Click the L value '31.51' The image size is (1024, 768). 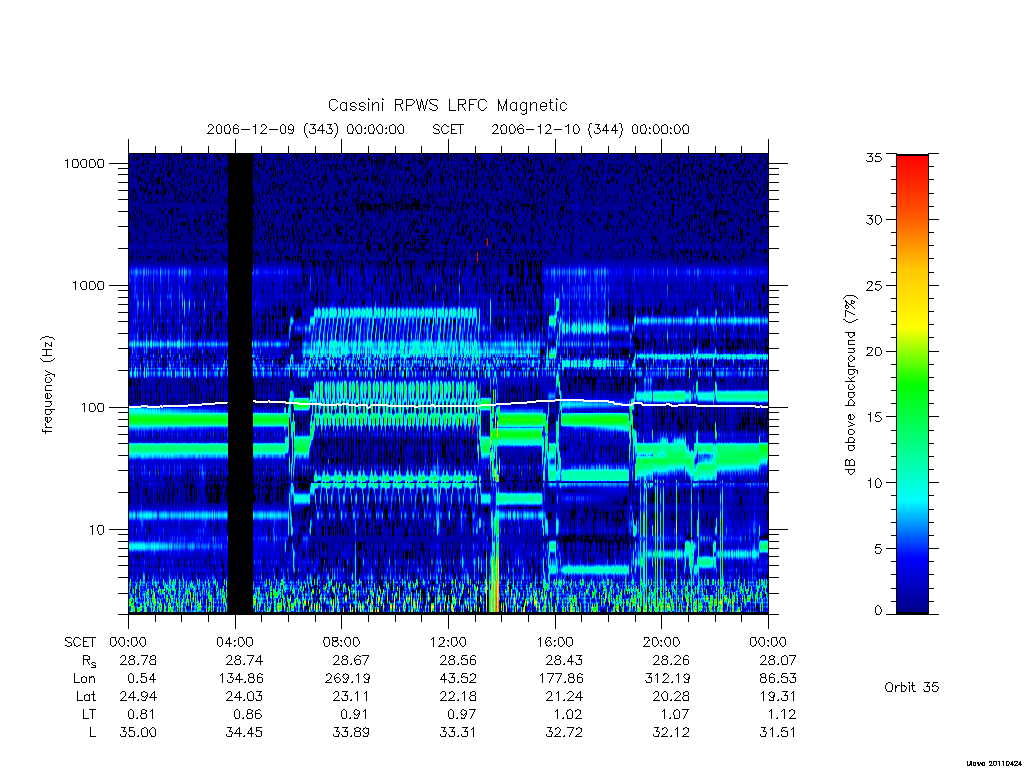tap(777, 732)
